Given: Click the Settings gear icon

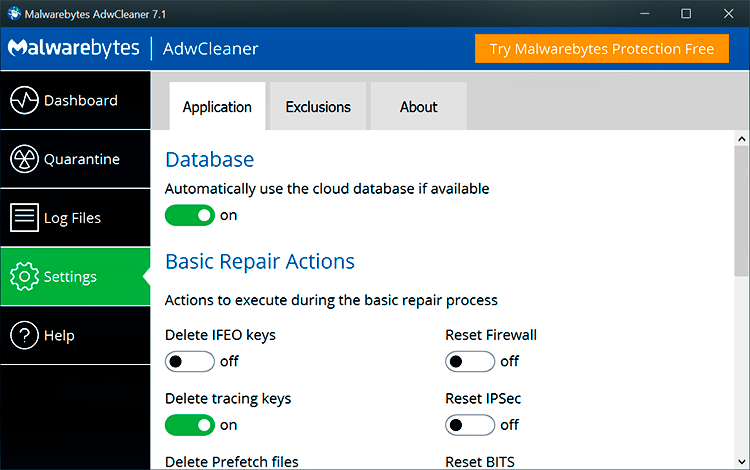Looking at the screenshot, I should click(x=24, y=276).
